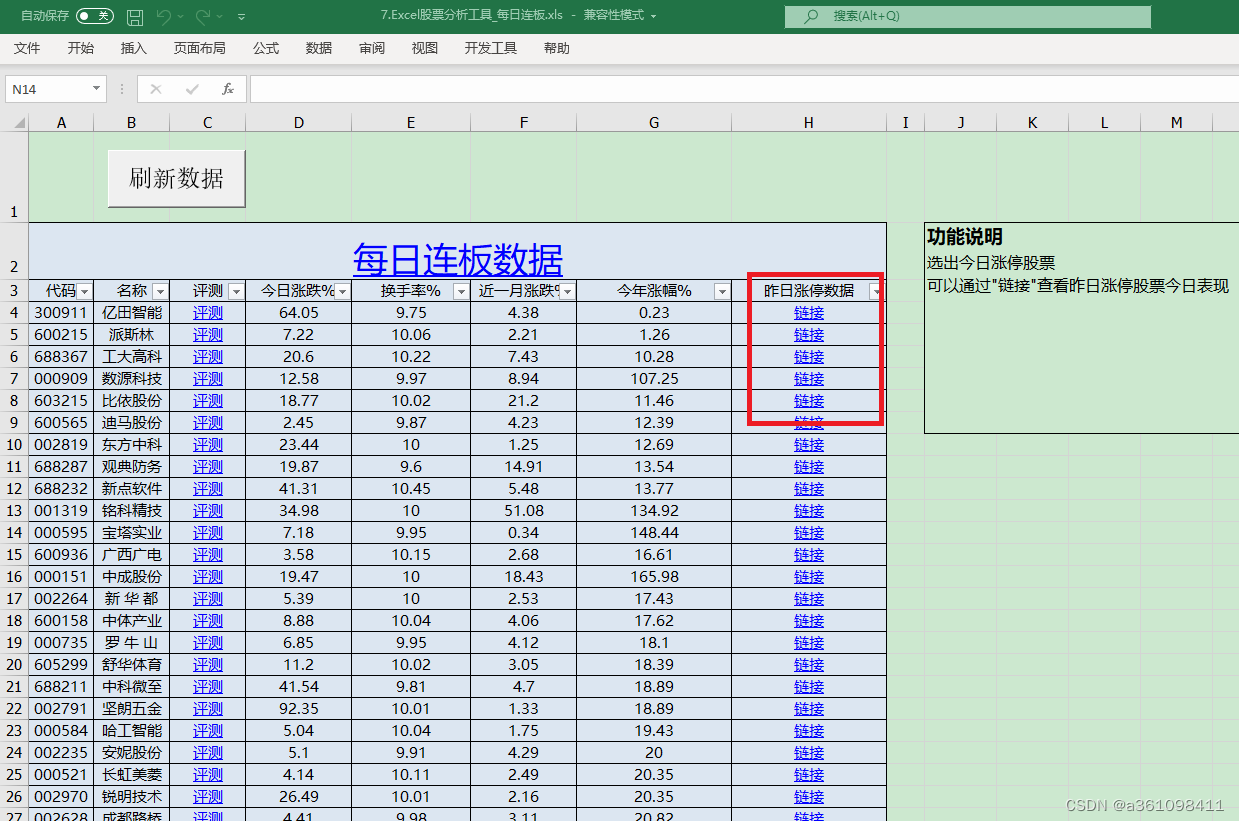Click the Name Box showing N14

[48, 89]
